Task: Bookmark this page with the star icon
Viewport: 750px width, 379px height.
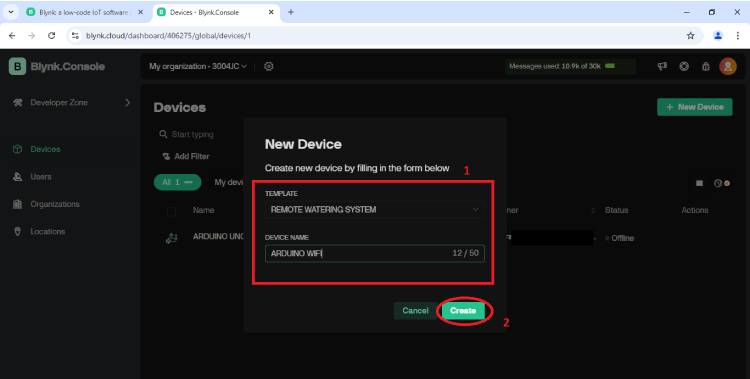Action: coord(690,35)
